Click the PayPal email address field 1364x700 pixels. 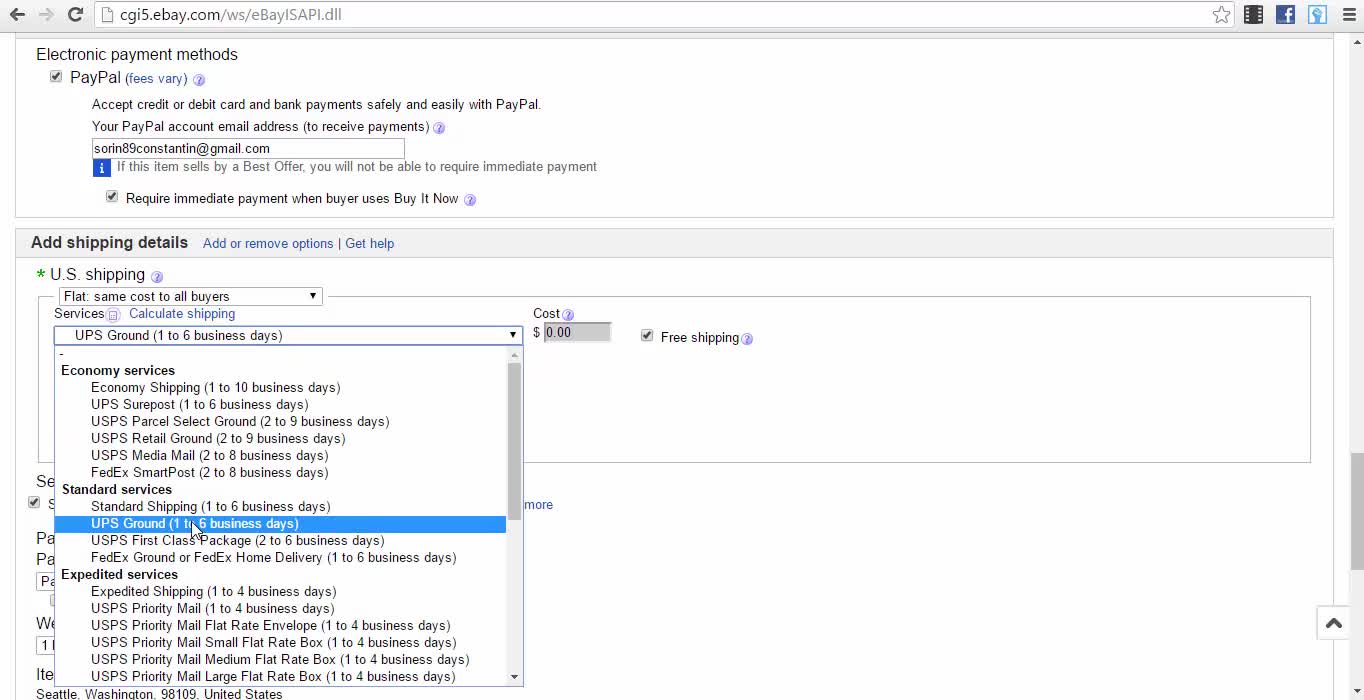point(248,148)
